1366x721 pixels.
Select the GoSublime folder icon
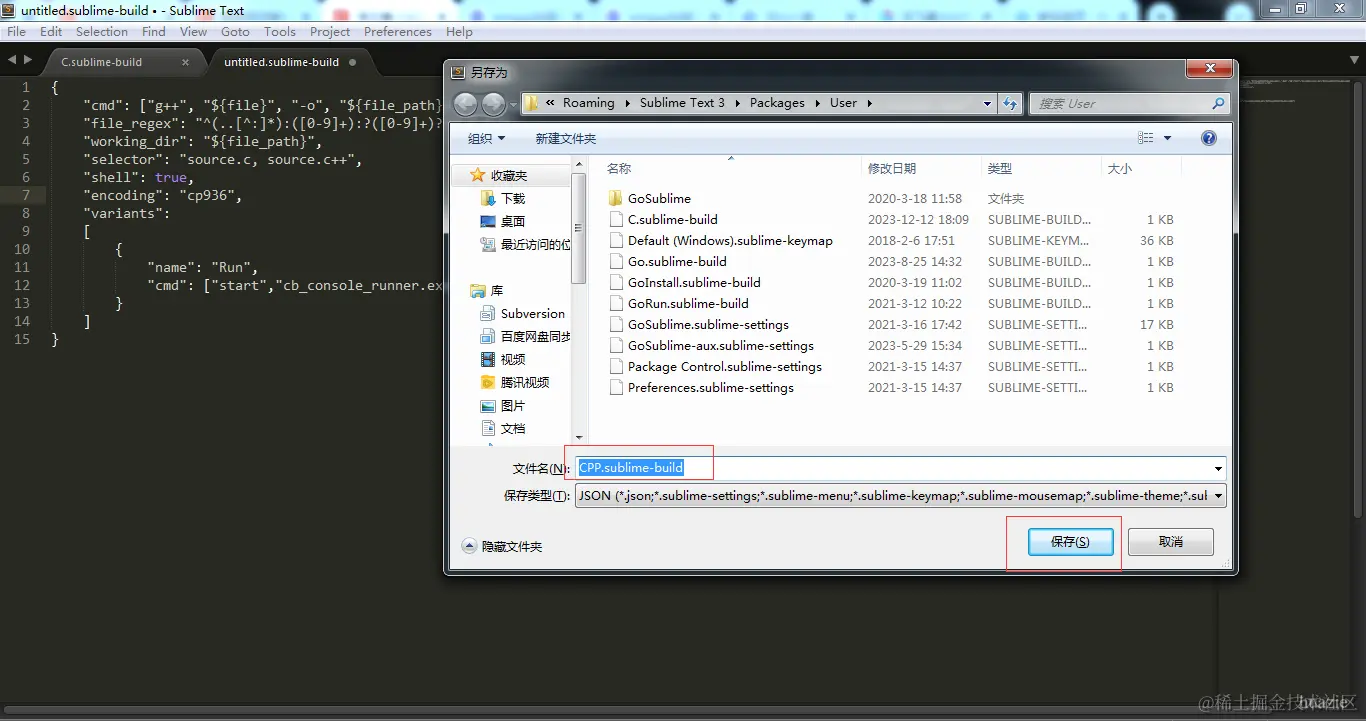click(616, 198)
